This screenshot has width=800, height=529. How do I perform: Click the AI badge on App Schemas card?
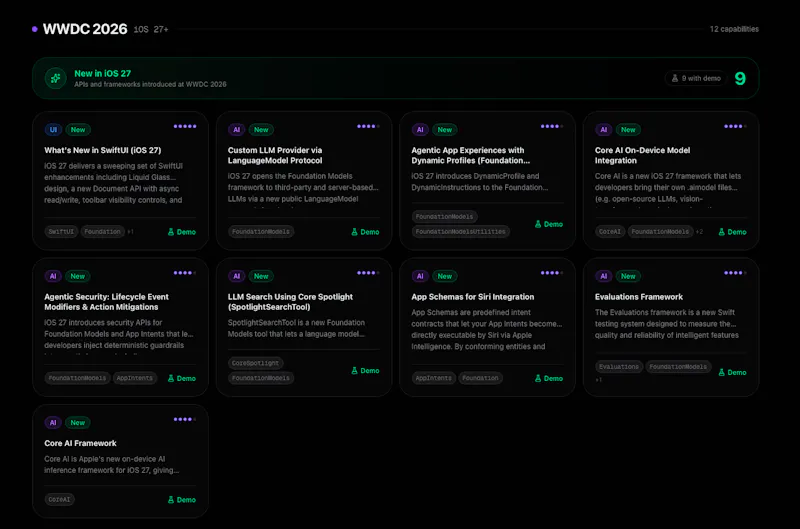(x=420, y=276)
